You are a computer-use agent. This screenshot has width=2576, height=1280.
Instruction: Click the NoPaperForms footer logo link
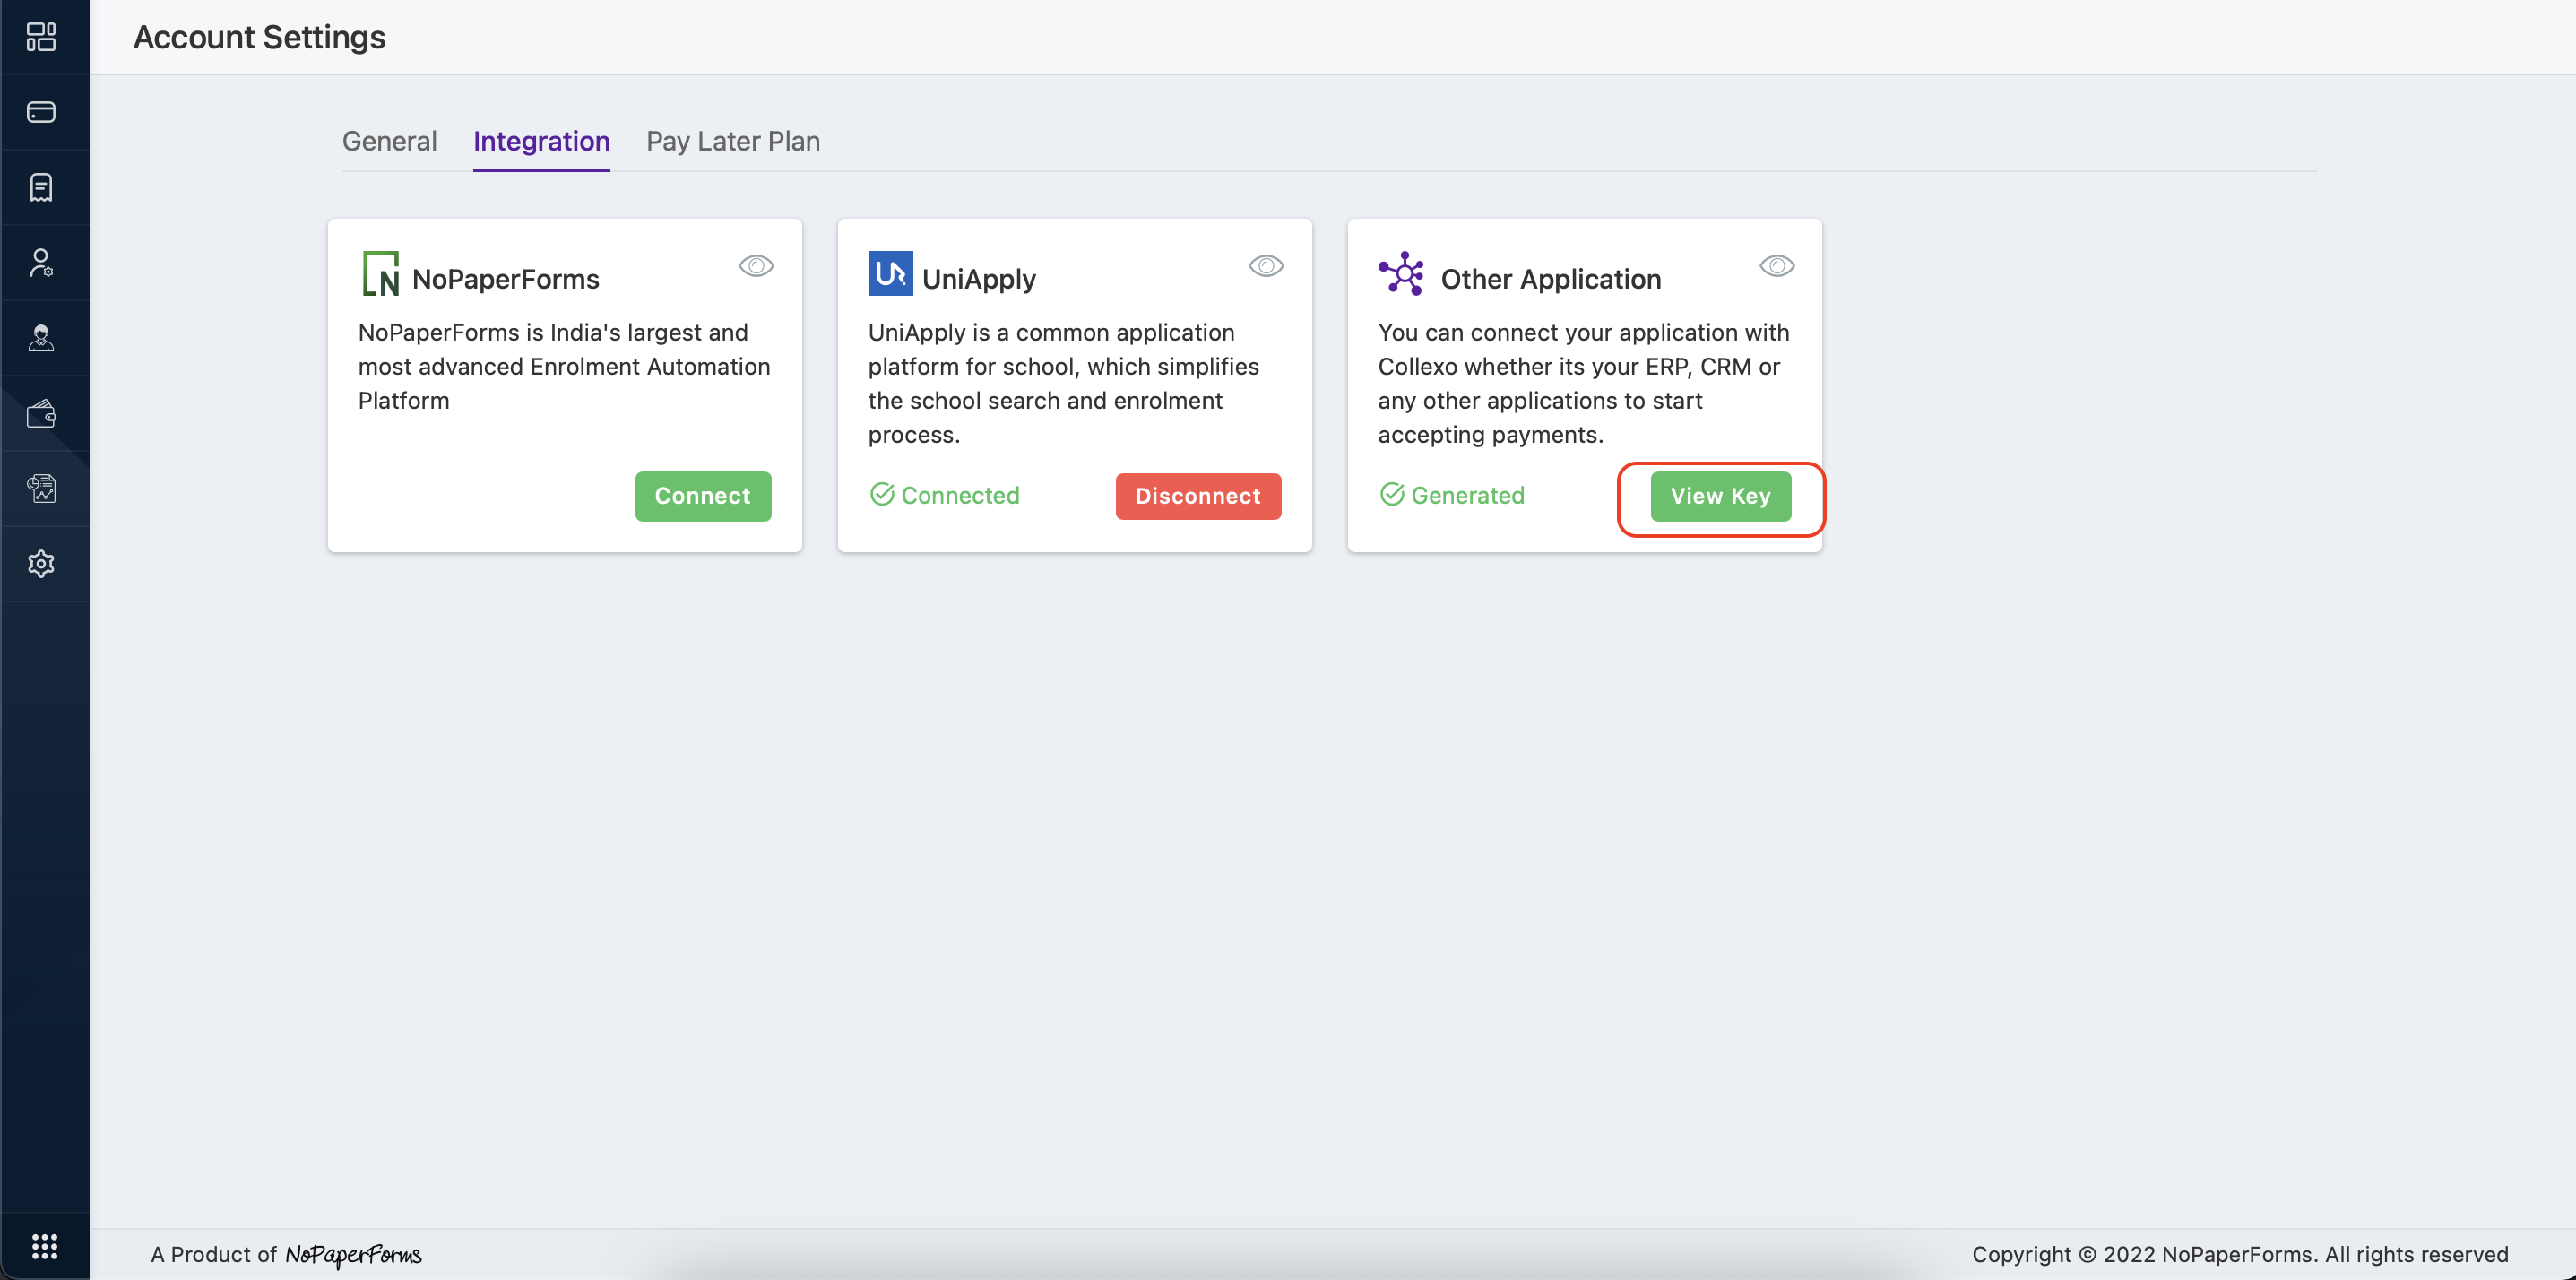pyautogui.click(x=353, y=1254)
